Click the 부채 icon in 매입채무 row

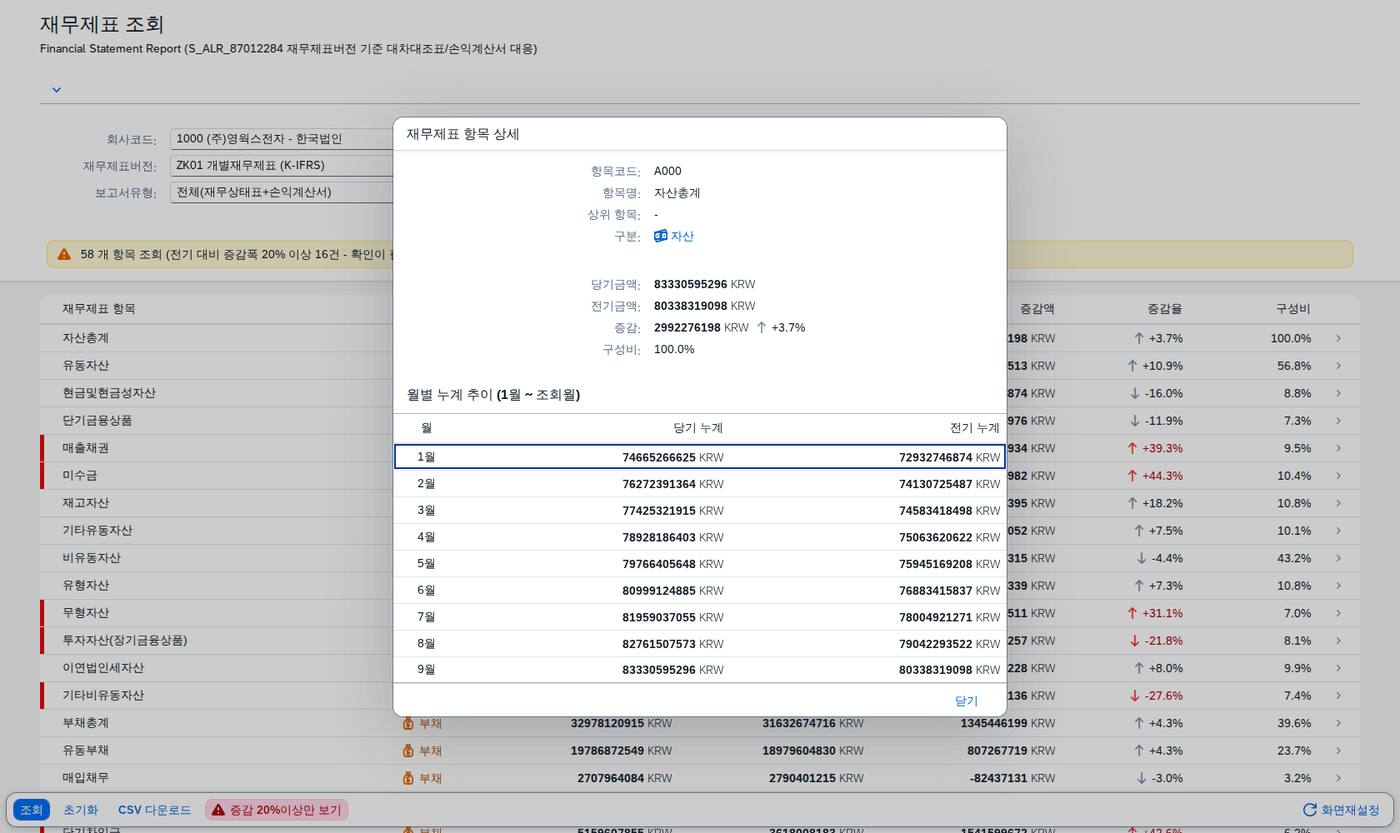pos(408,778)
